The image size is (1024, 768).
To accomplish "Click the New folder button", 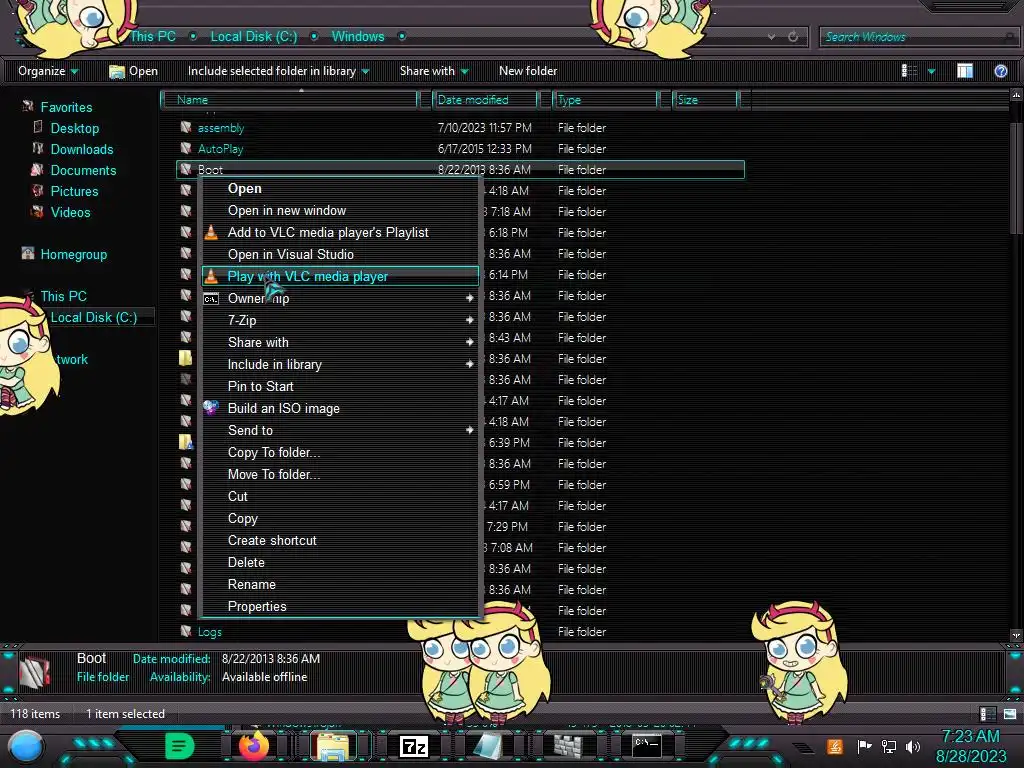I will coord(528,71).
